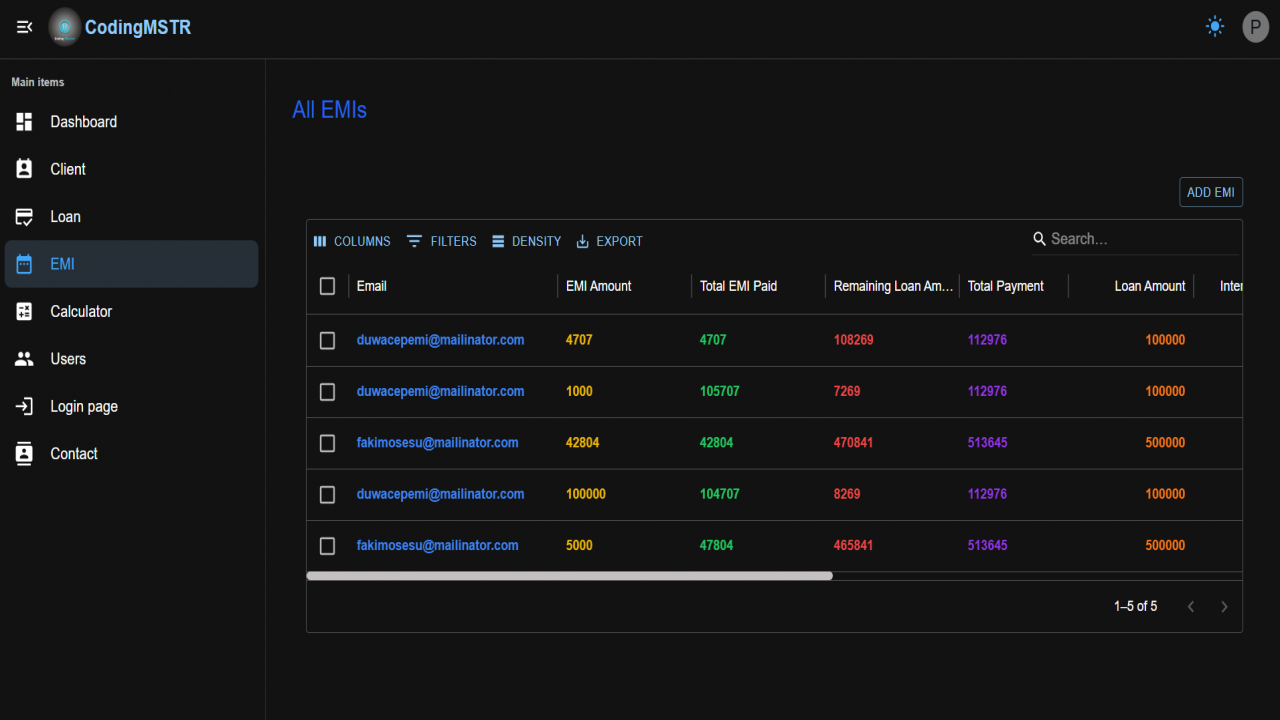This screenshot has width=1280, height=720.
Task: Click Total EMI Paid value 47804
Action: 716,545
